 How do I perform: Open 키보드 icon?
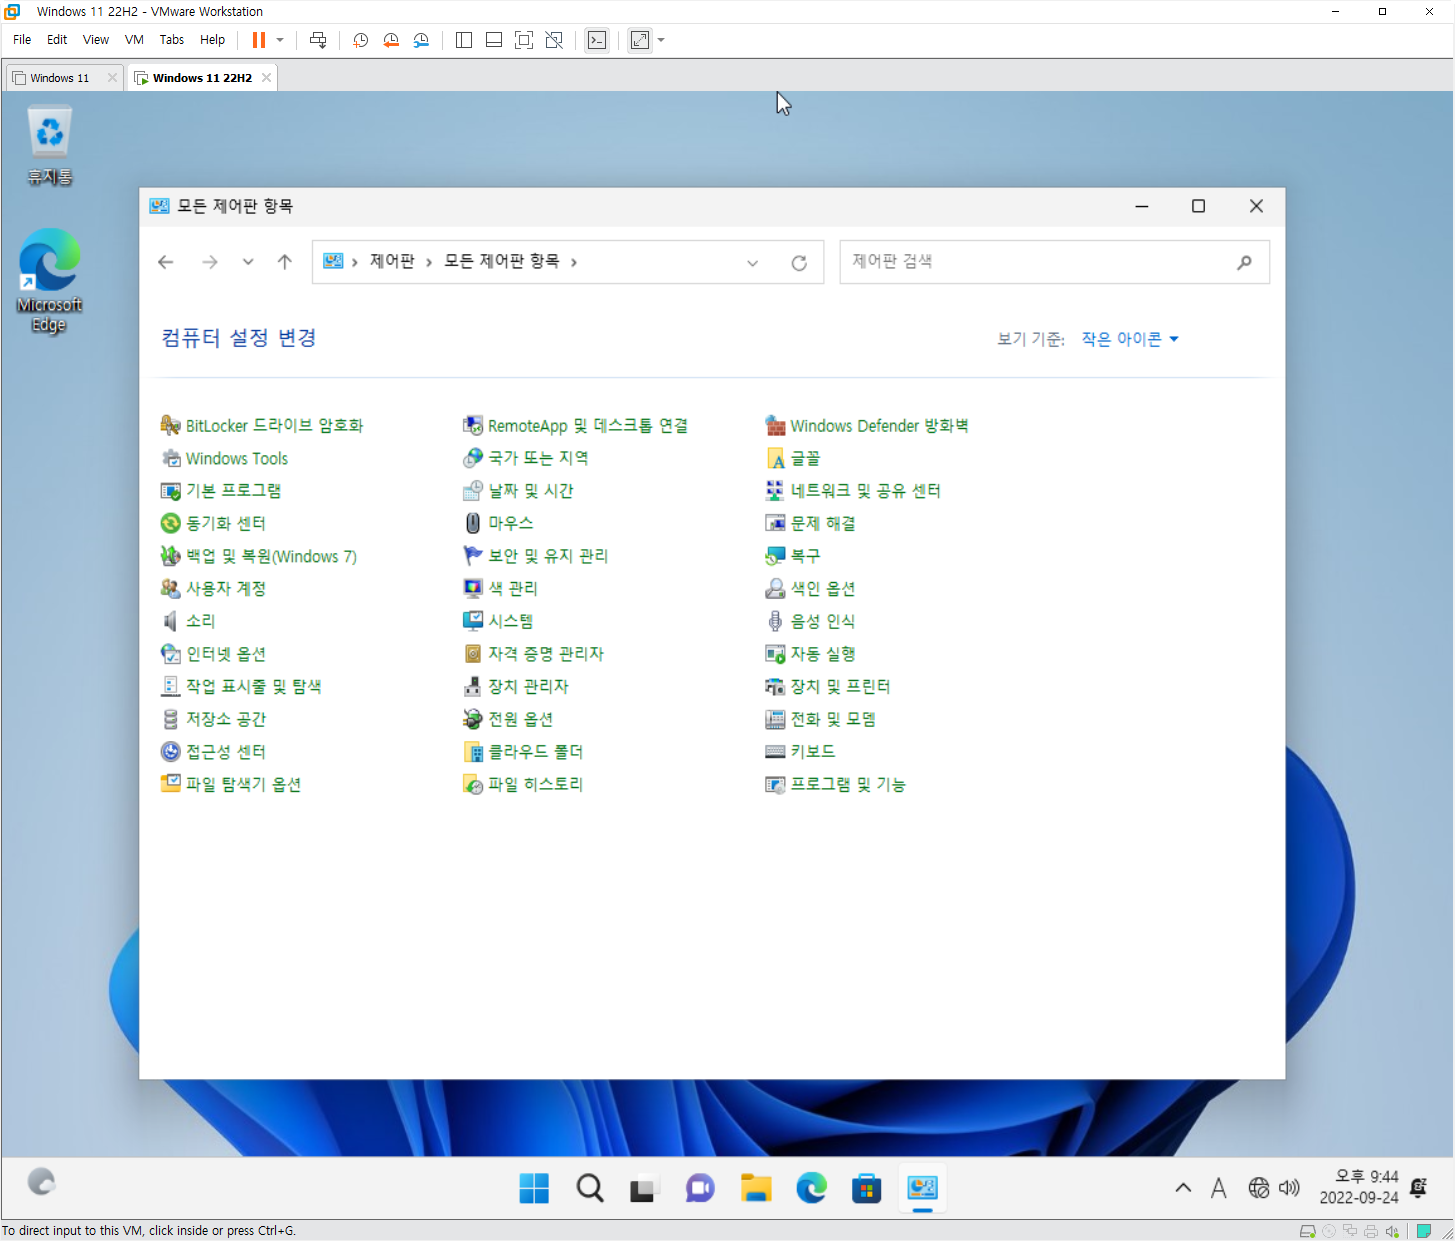point(775,752)
